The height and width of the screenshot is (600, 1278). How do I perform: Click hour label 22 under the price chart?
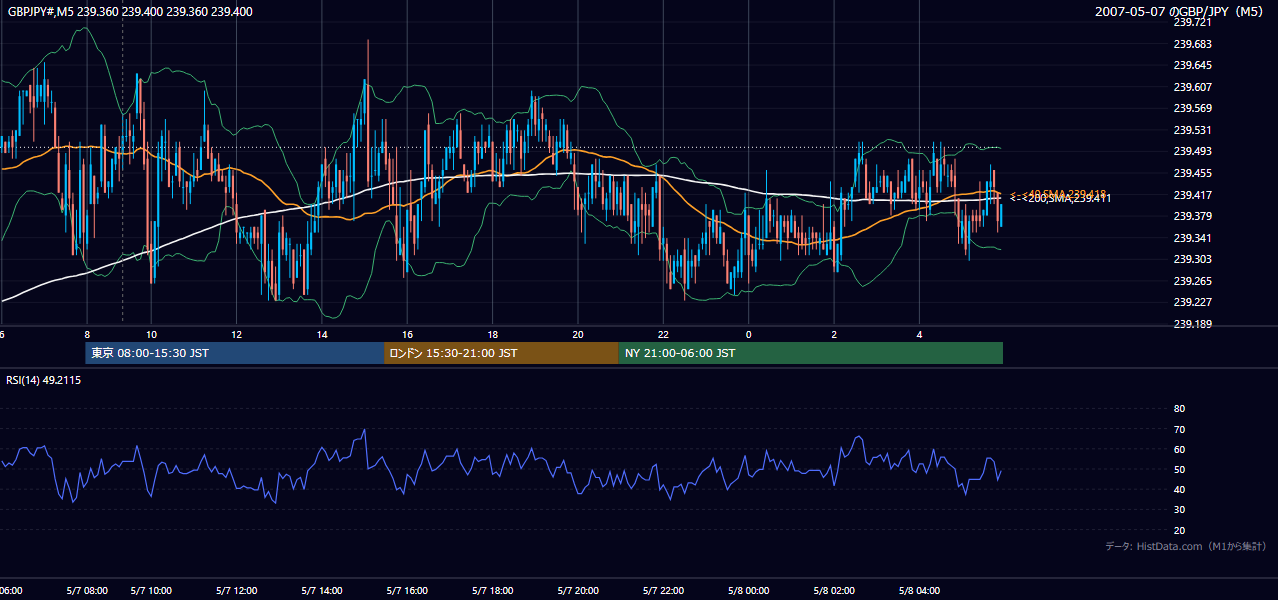click(663, 334)
